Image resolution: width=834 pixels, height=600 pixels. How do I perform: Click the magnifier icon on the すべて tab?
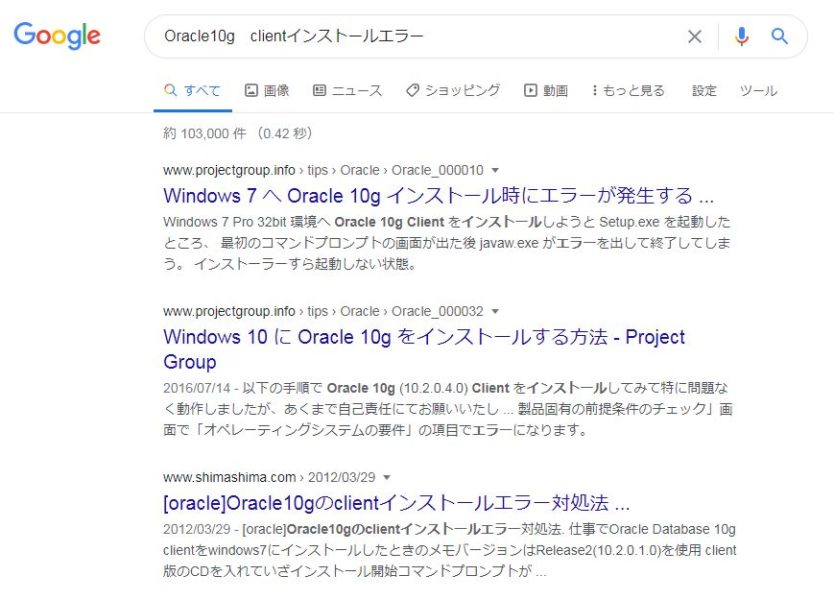coord(170,90)
